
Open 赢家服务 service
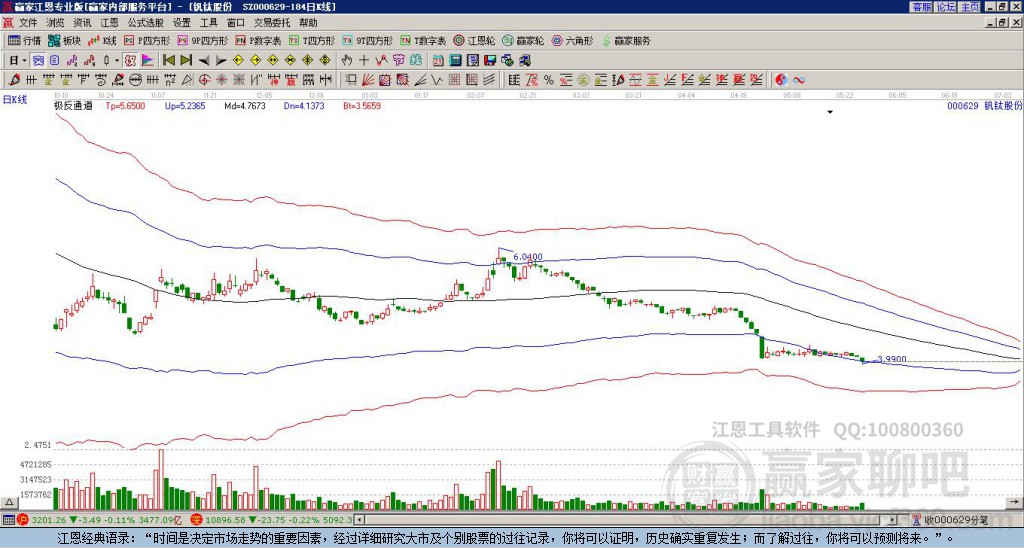626,40
